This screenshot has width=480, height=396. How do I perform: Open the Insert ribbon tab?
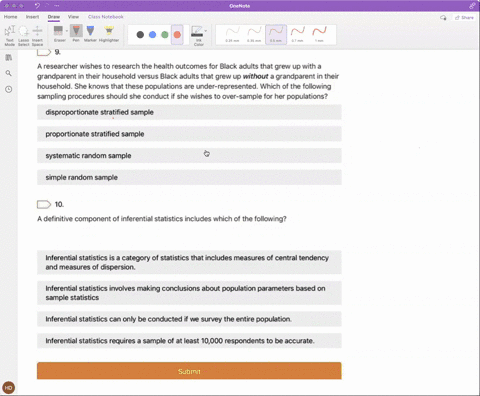32,17
